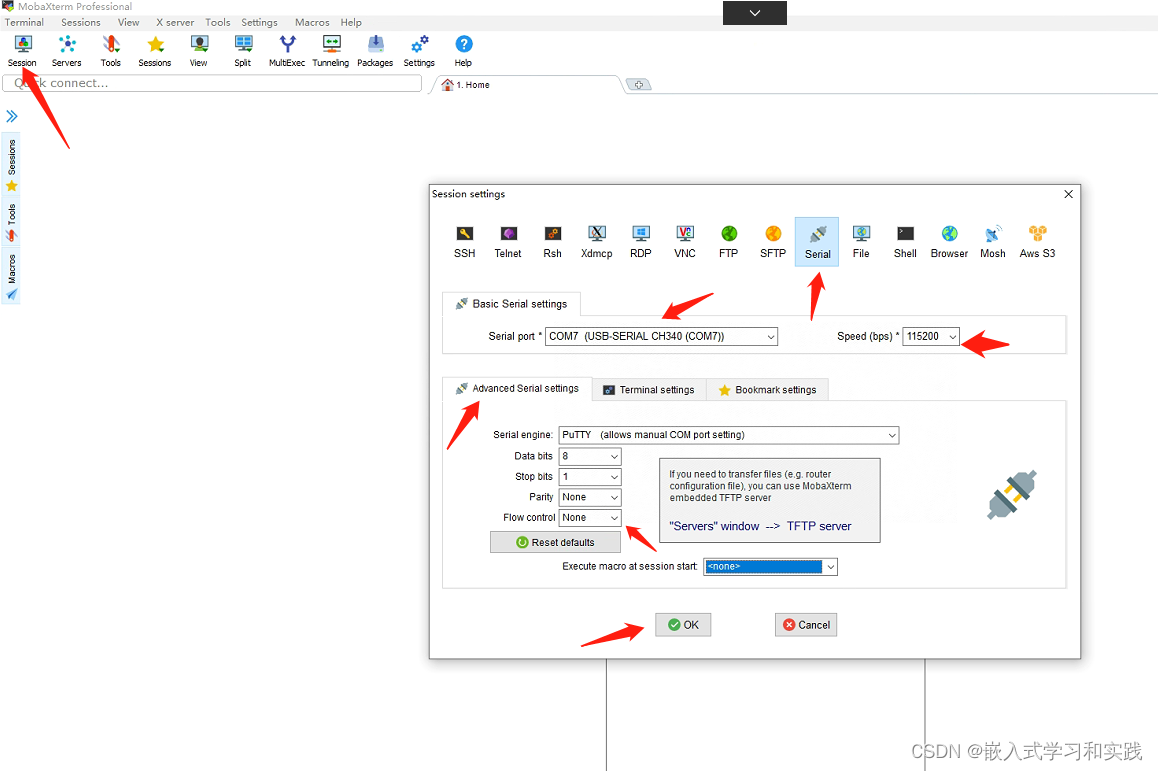Expand the sidebar with double chevron
Image resolution: width=1158 pixels, height=771 pixels.
pyautogui.click(x=12, y=116)
